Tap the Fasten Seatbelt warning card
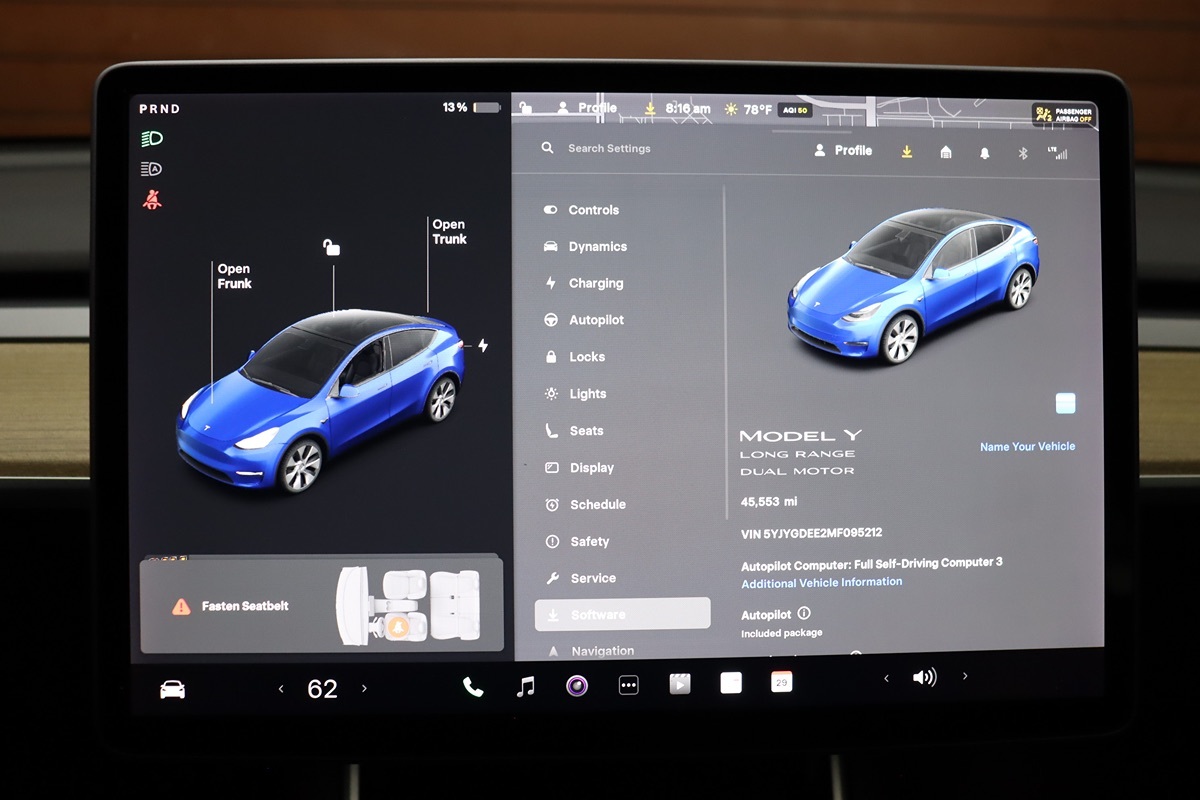This screenshot has width=1200, height=800. pyautogui.click(x=321, y=606)
